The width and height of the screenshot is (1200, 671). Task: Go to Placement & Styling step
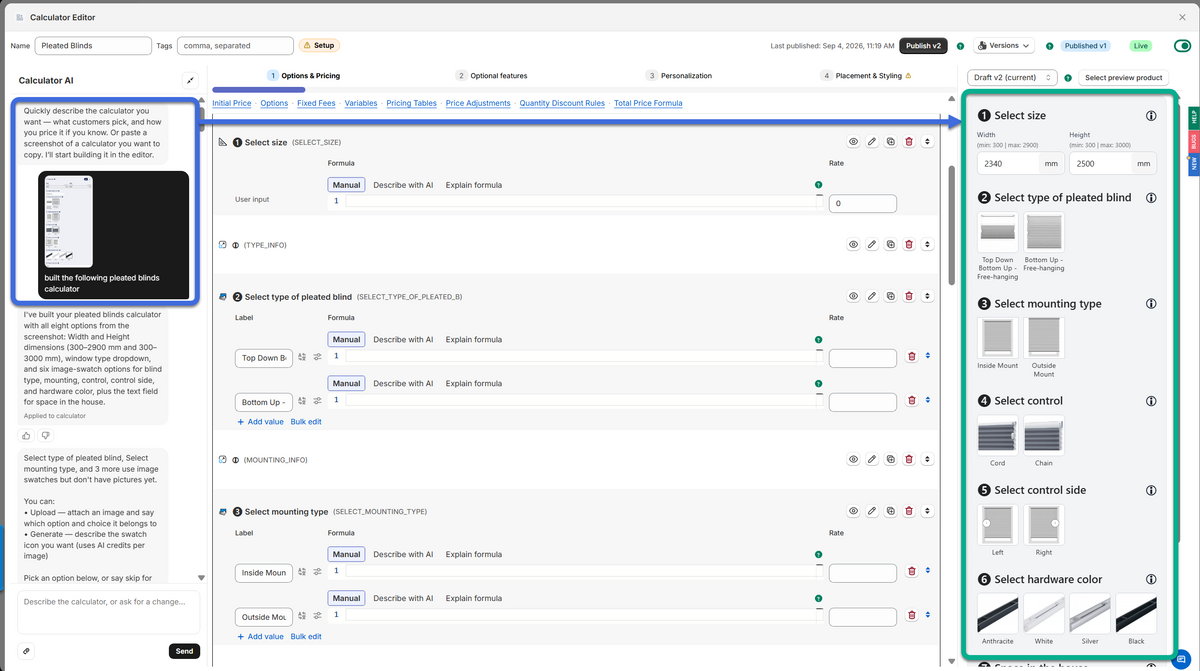(x=866, y=76)
